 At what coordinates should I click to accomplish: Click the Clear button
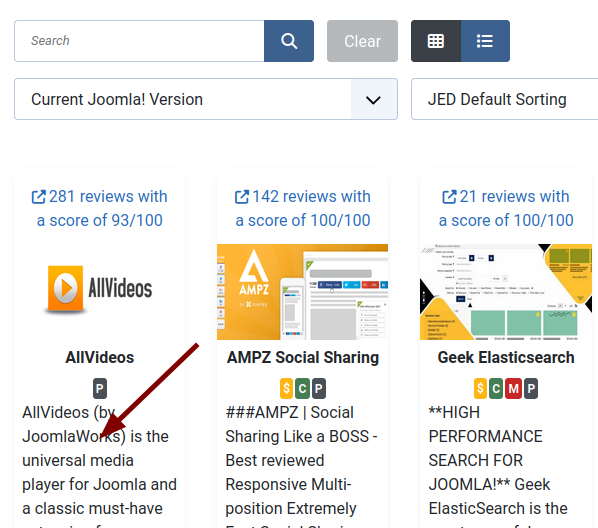point(362,41)
